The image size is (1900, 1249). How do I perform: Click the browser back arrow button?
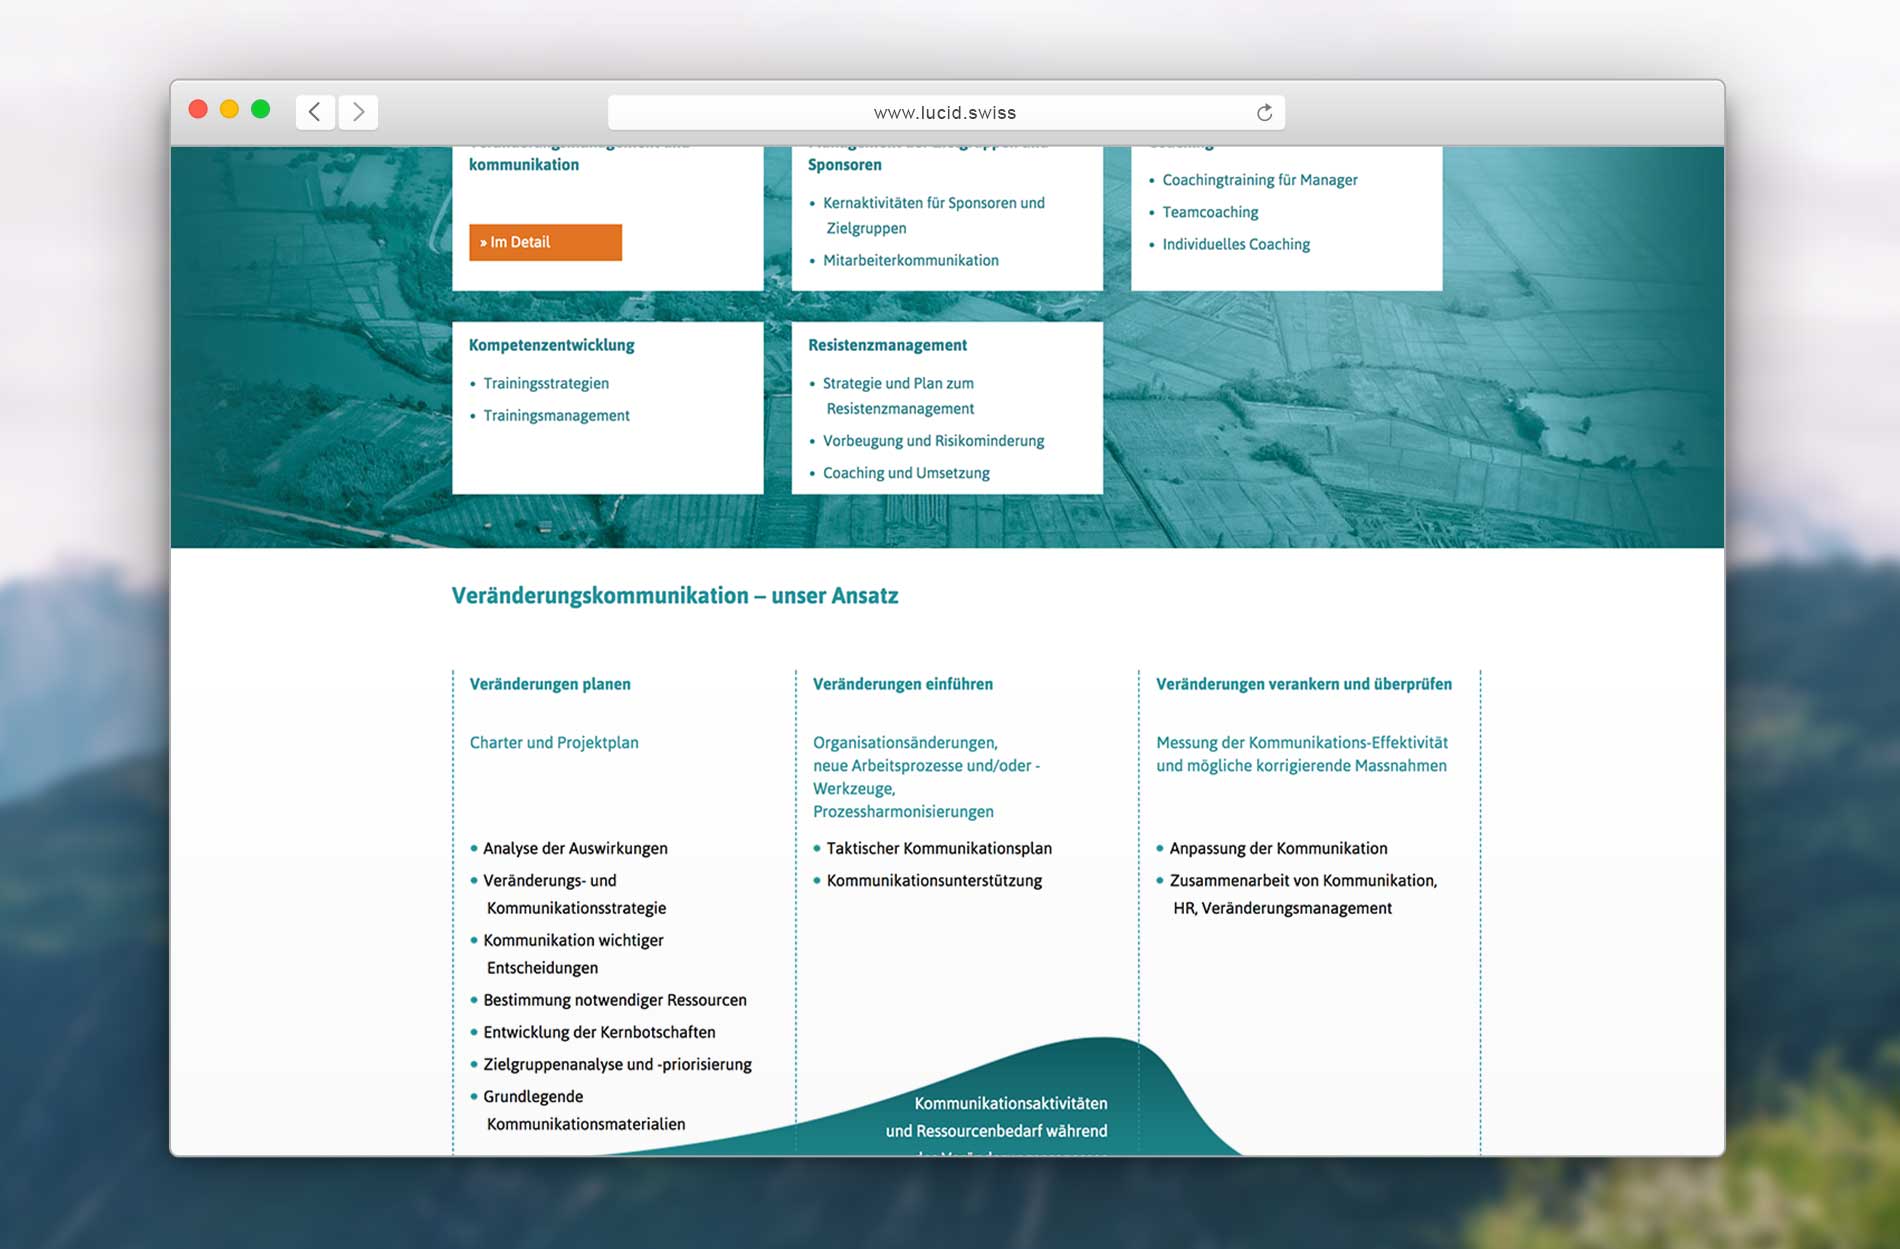(315, 111)
